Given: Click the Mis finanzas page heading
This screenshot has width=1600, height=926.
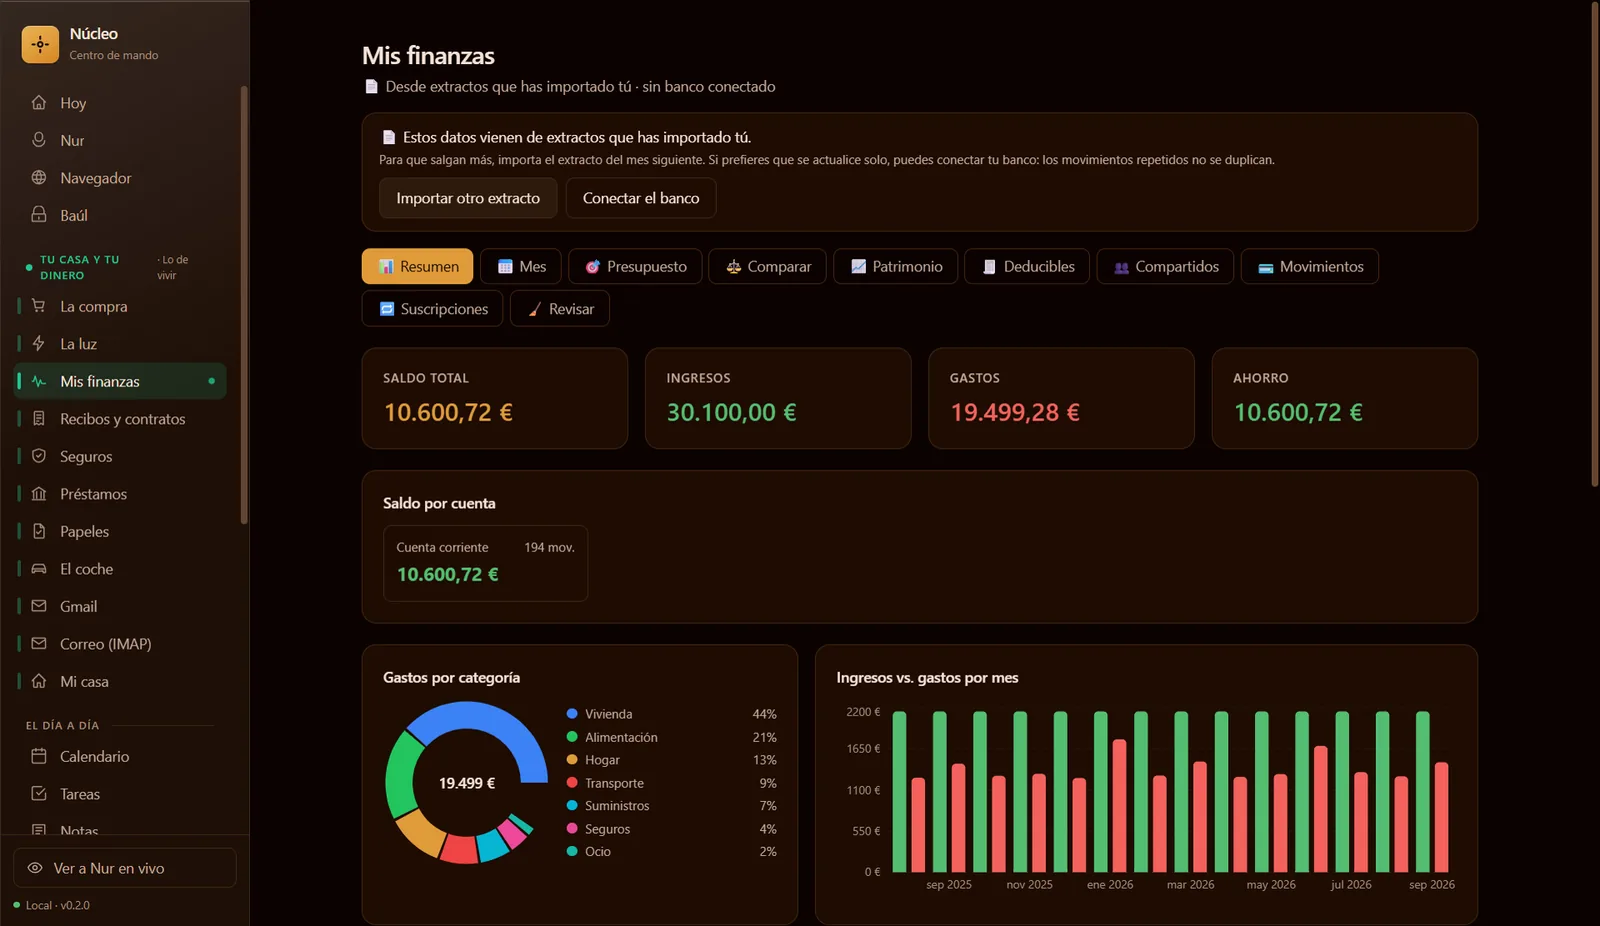Looking at the screenshot, I should [x=428, y=55].
